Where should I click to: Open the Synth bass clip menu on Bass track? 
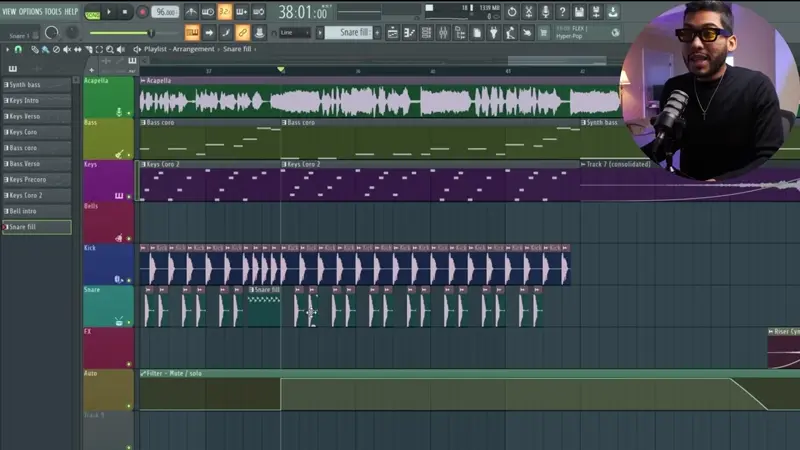pyautogui.click(x=583, y=122)
